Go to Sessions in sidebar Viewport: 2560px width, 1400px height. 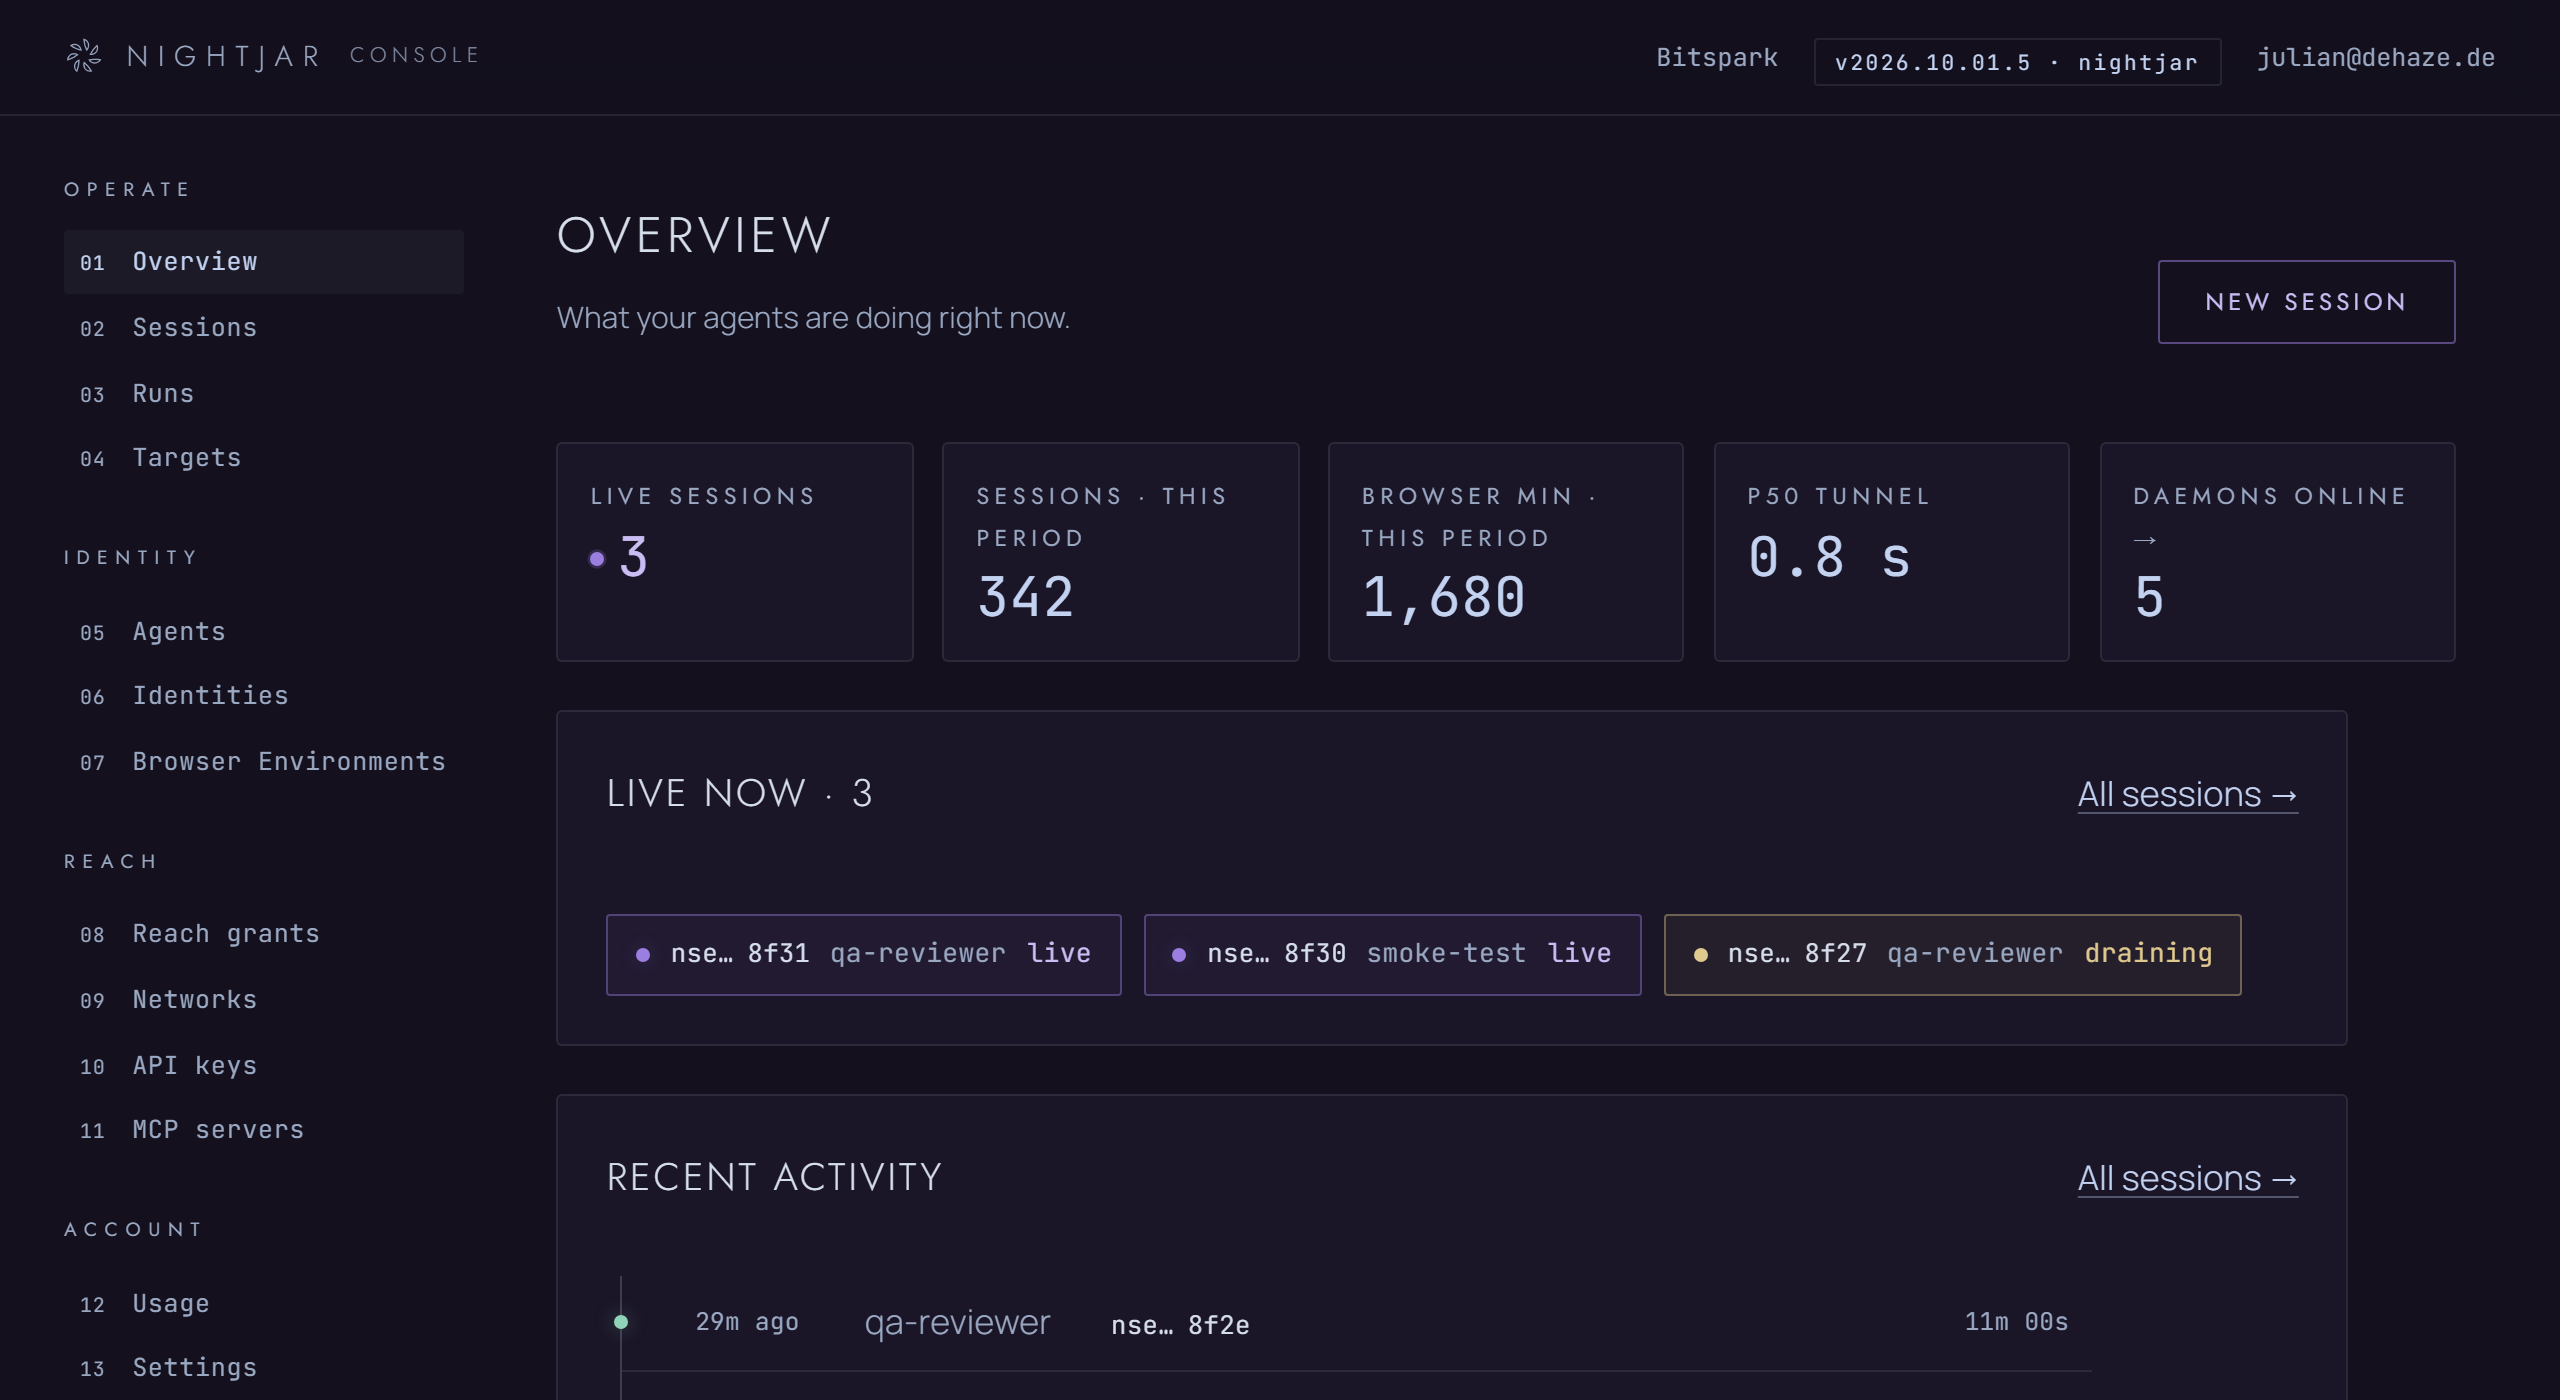(x=264, y=328)
